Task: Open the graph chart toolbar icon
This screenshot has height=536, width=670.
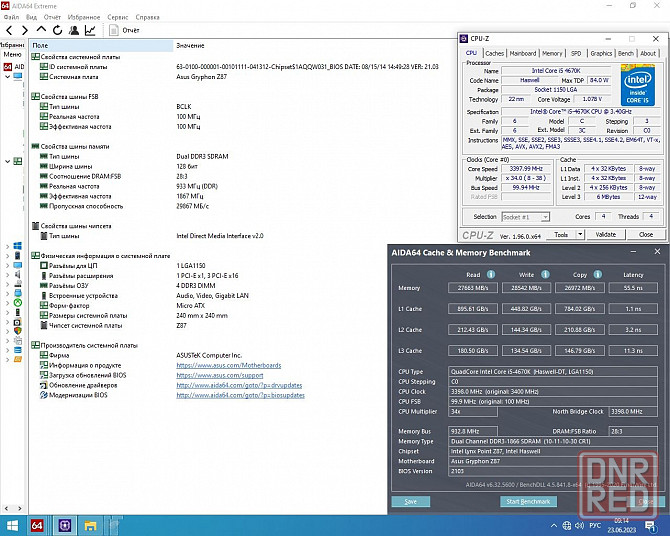Action: click(90, 31)
